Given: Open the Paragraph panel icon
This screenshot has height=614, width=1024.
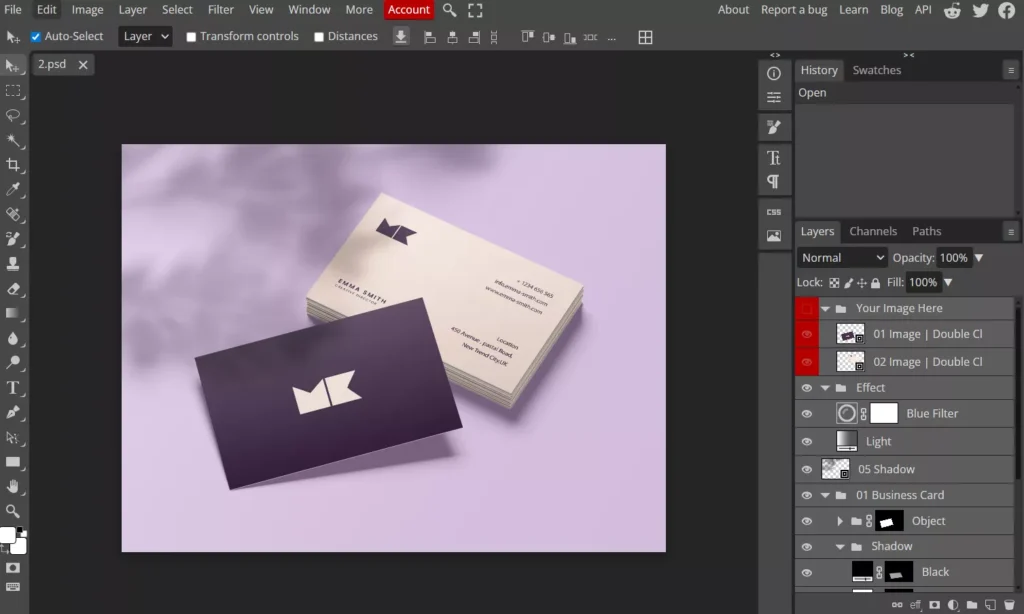Looking at the screenshot, I should pos(774,182).
